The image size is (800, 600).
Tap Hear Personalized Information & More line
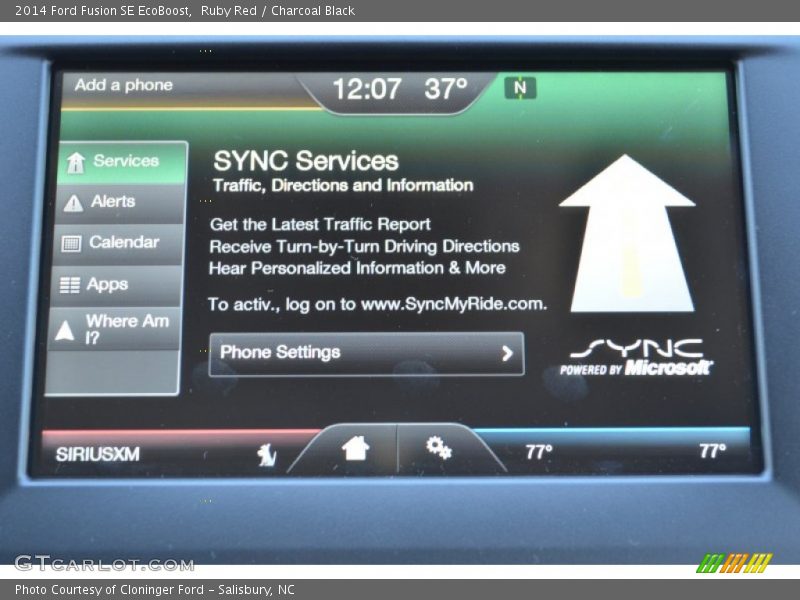(357, 268)
